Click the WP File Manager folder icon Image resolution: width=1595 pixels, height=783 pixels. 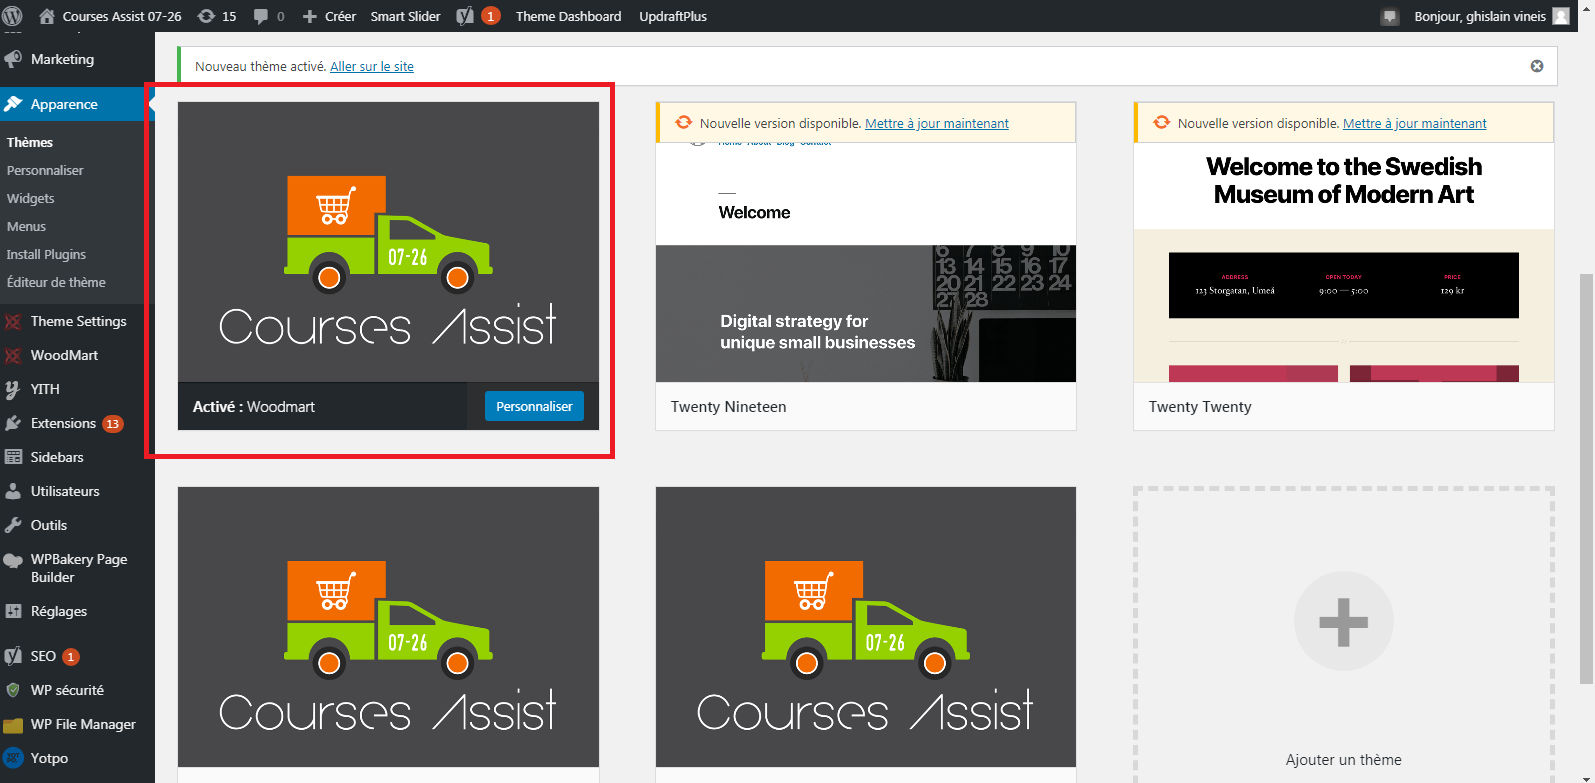pyautogui.click(x=13, y=725)
